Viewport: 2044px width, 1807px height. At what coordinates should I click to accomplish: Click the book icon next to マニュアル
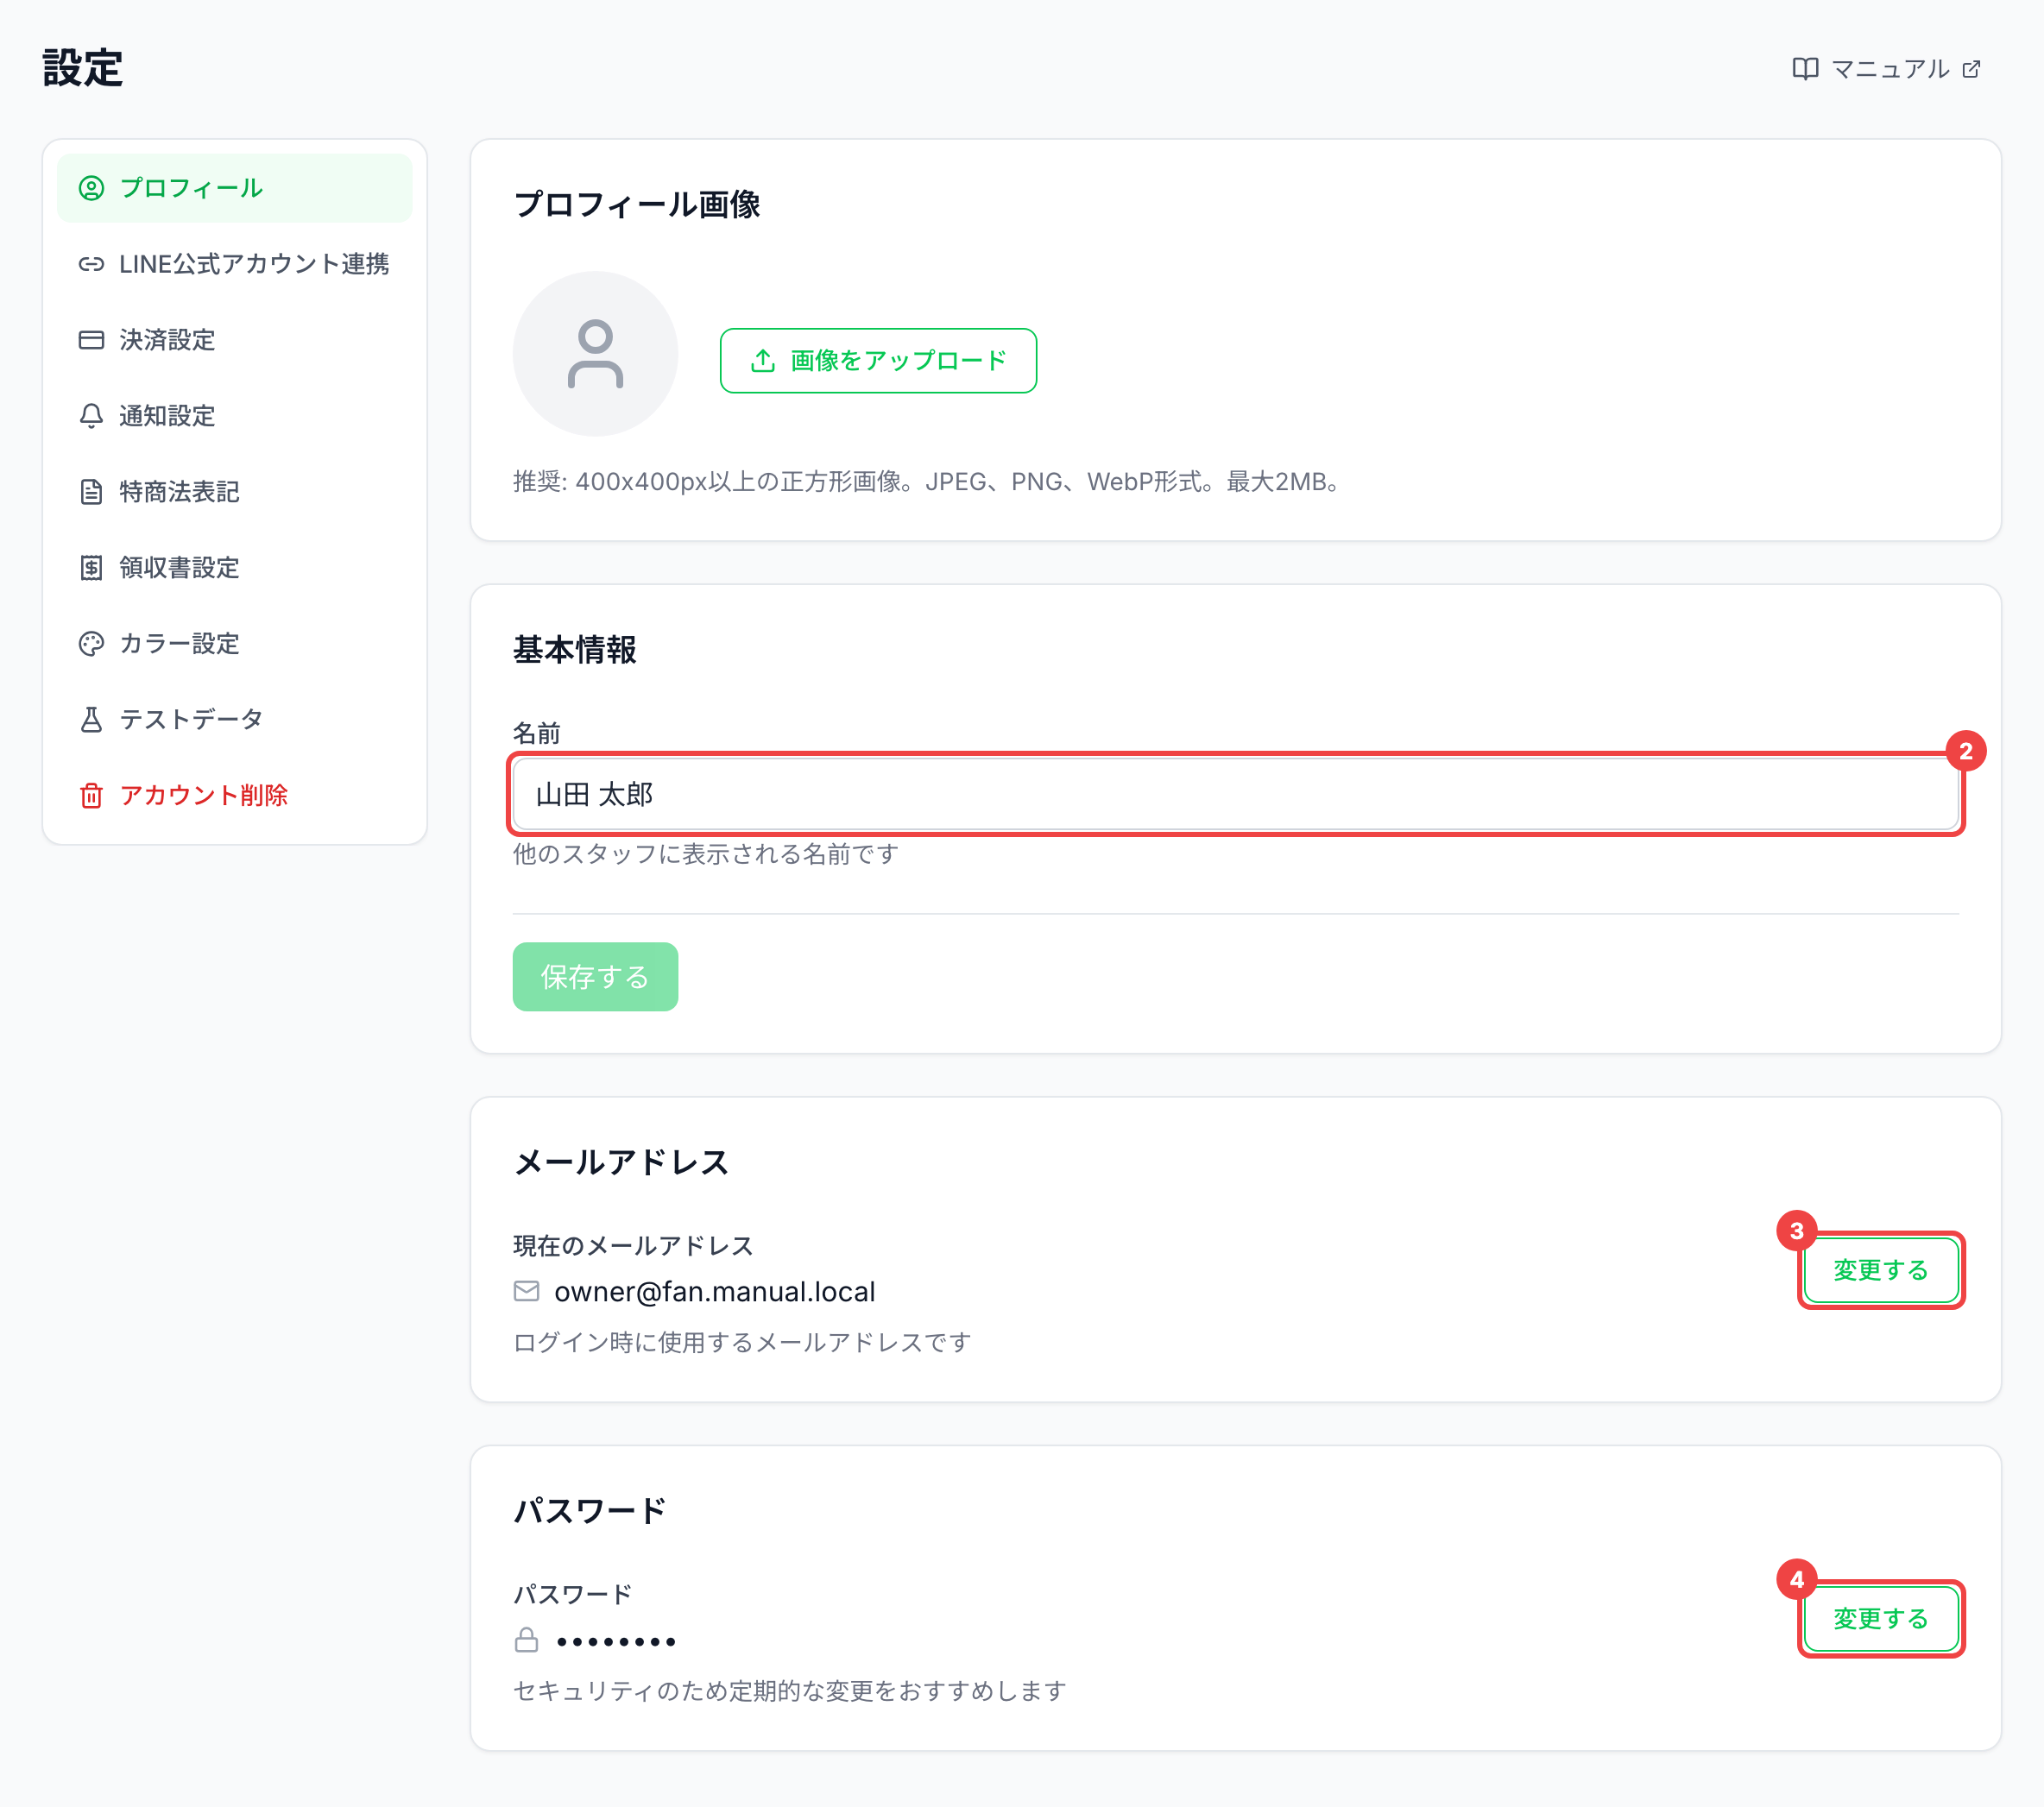(1805, 69)
